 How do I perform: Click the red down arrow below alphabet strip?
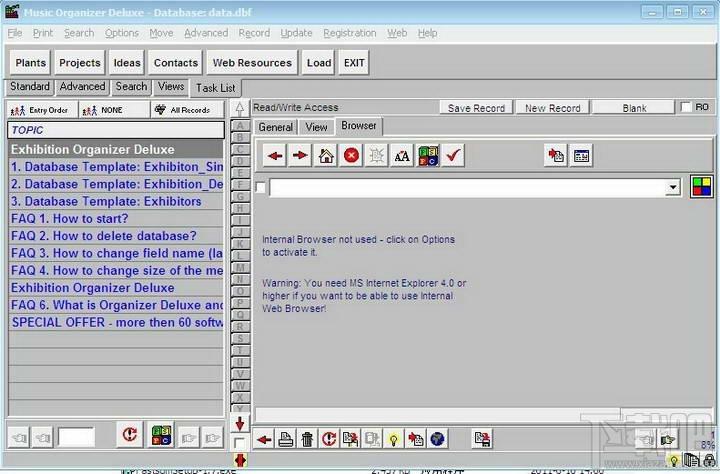click(240, 423)
